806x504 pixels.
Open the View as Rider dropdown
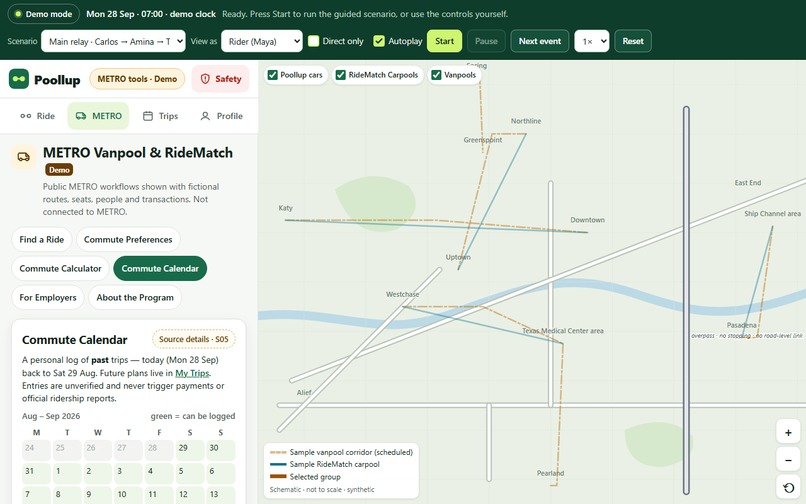pyautogui.click(x=262, y=41)
